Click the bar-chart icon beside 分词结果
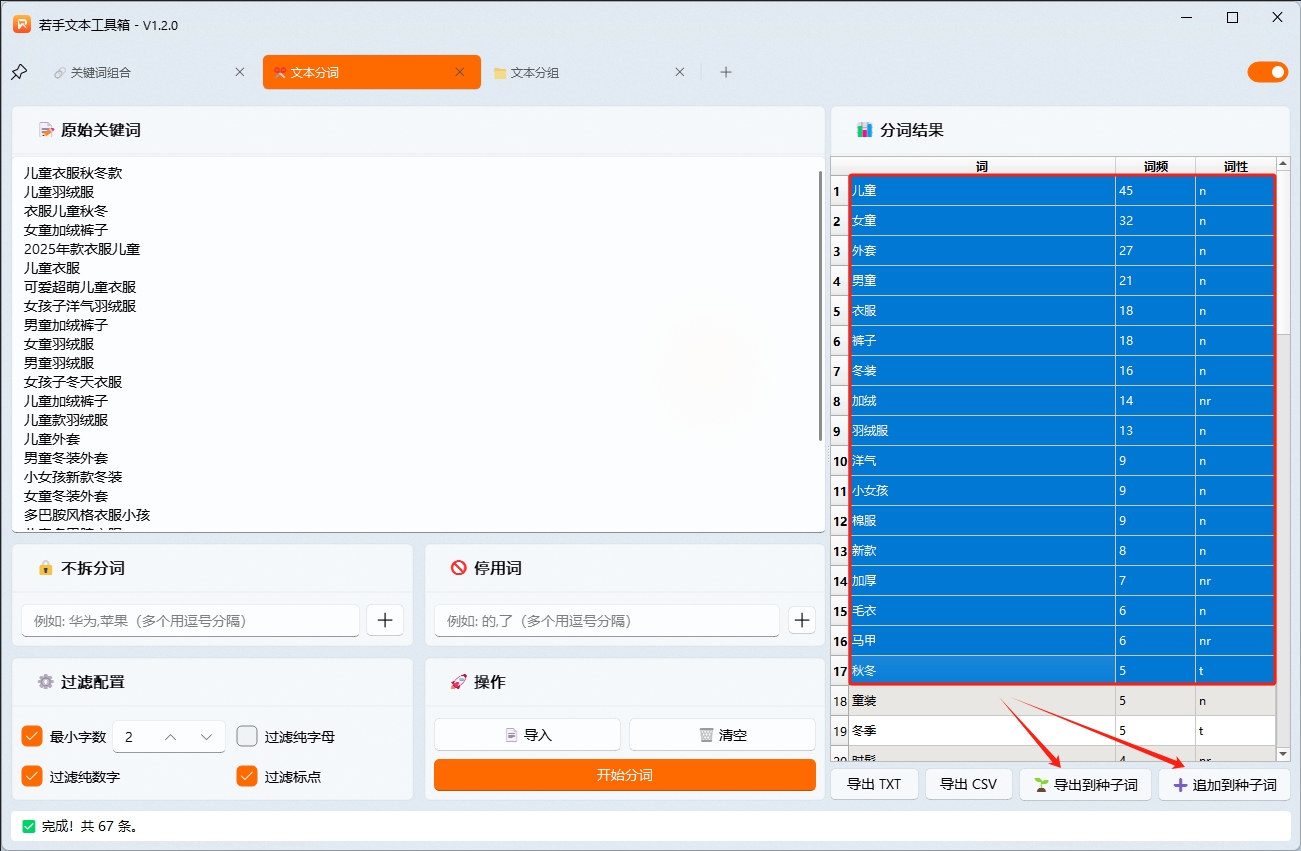This screenshot has height=851, width=1301. pos(864,129)
